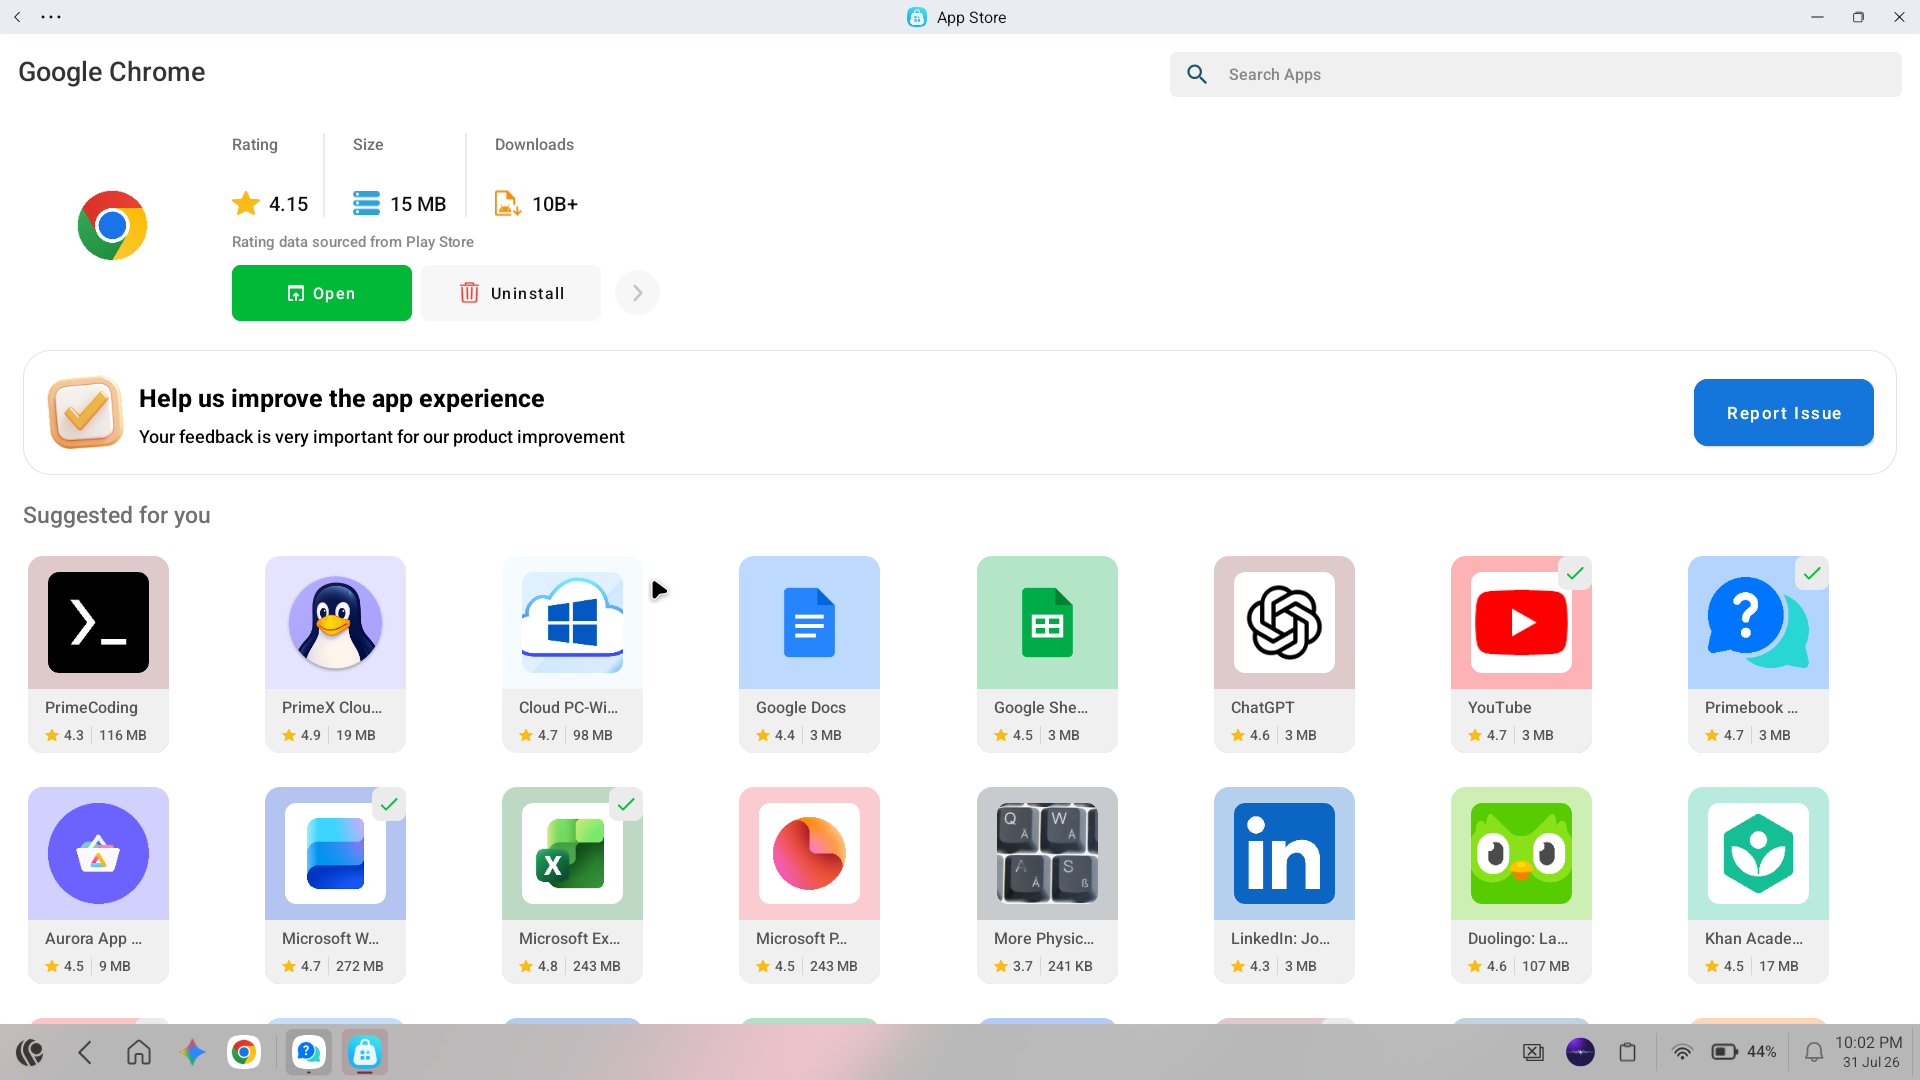Click the 'Google She...' app label
Screen dimensions: 1920x1080
point(1041,707)
